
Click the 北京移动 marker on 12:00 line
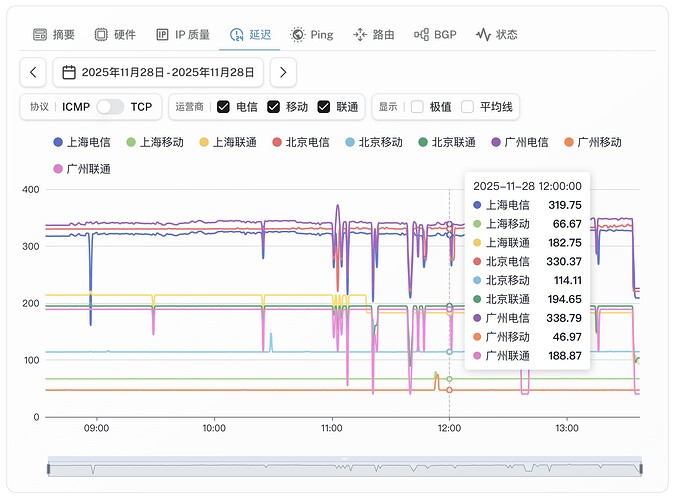[x=449, y=352]
